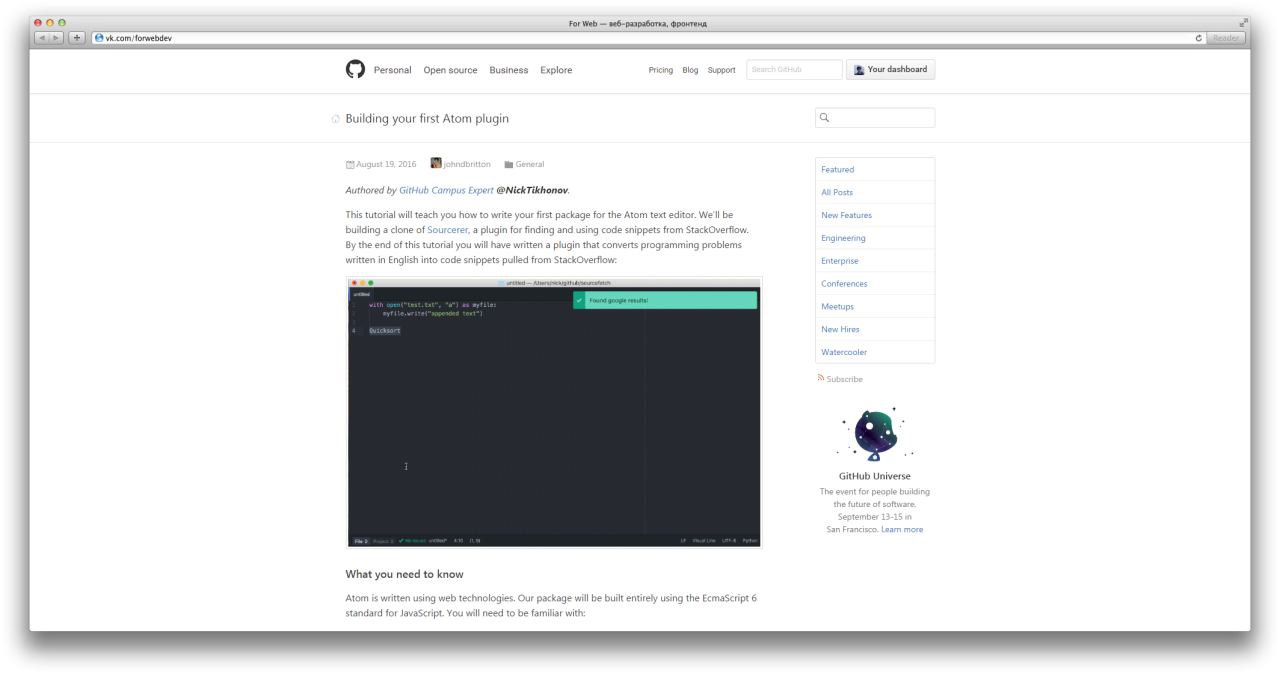Click the magnifier icon in blog search
1280x674 pixels.
click(x=825, y=117)
